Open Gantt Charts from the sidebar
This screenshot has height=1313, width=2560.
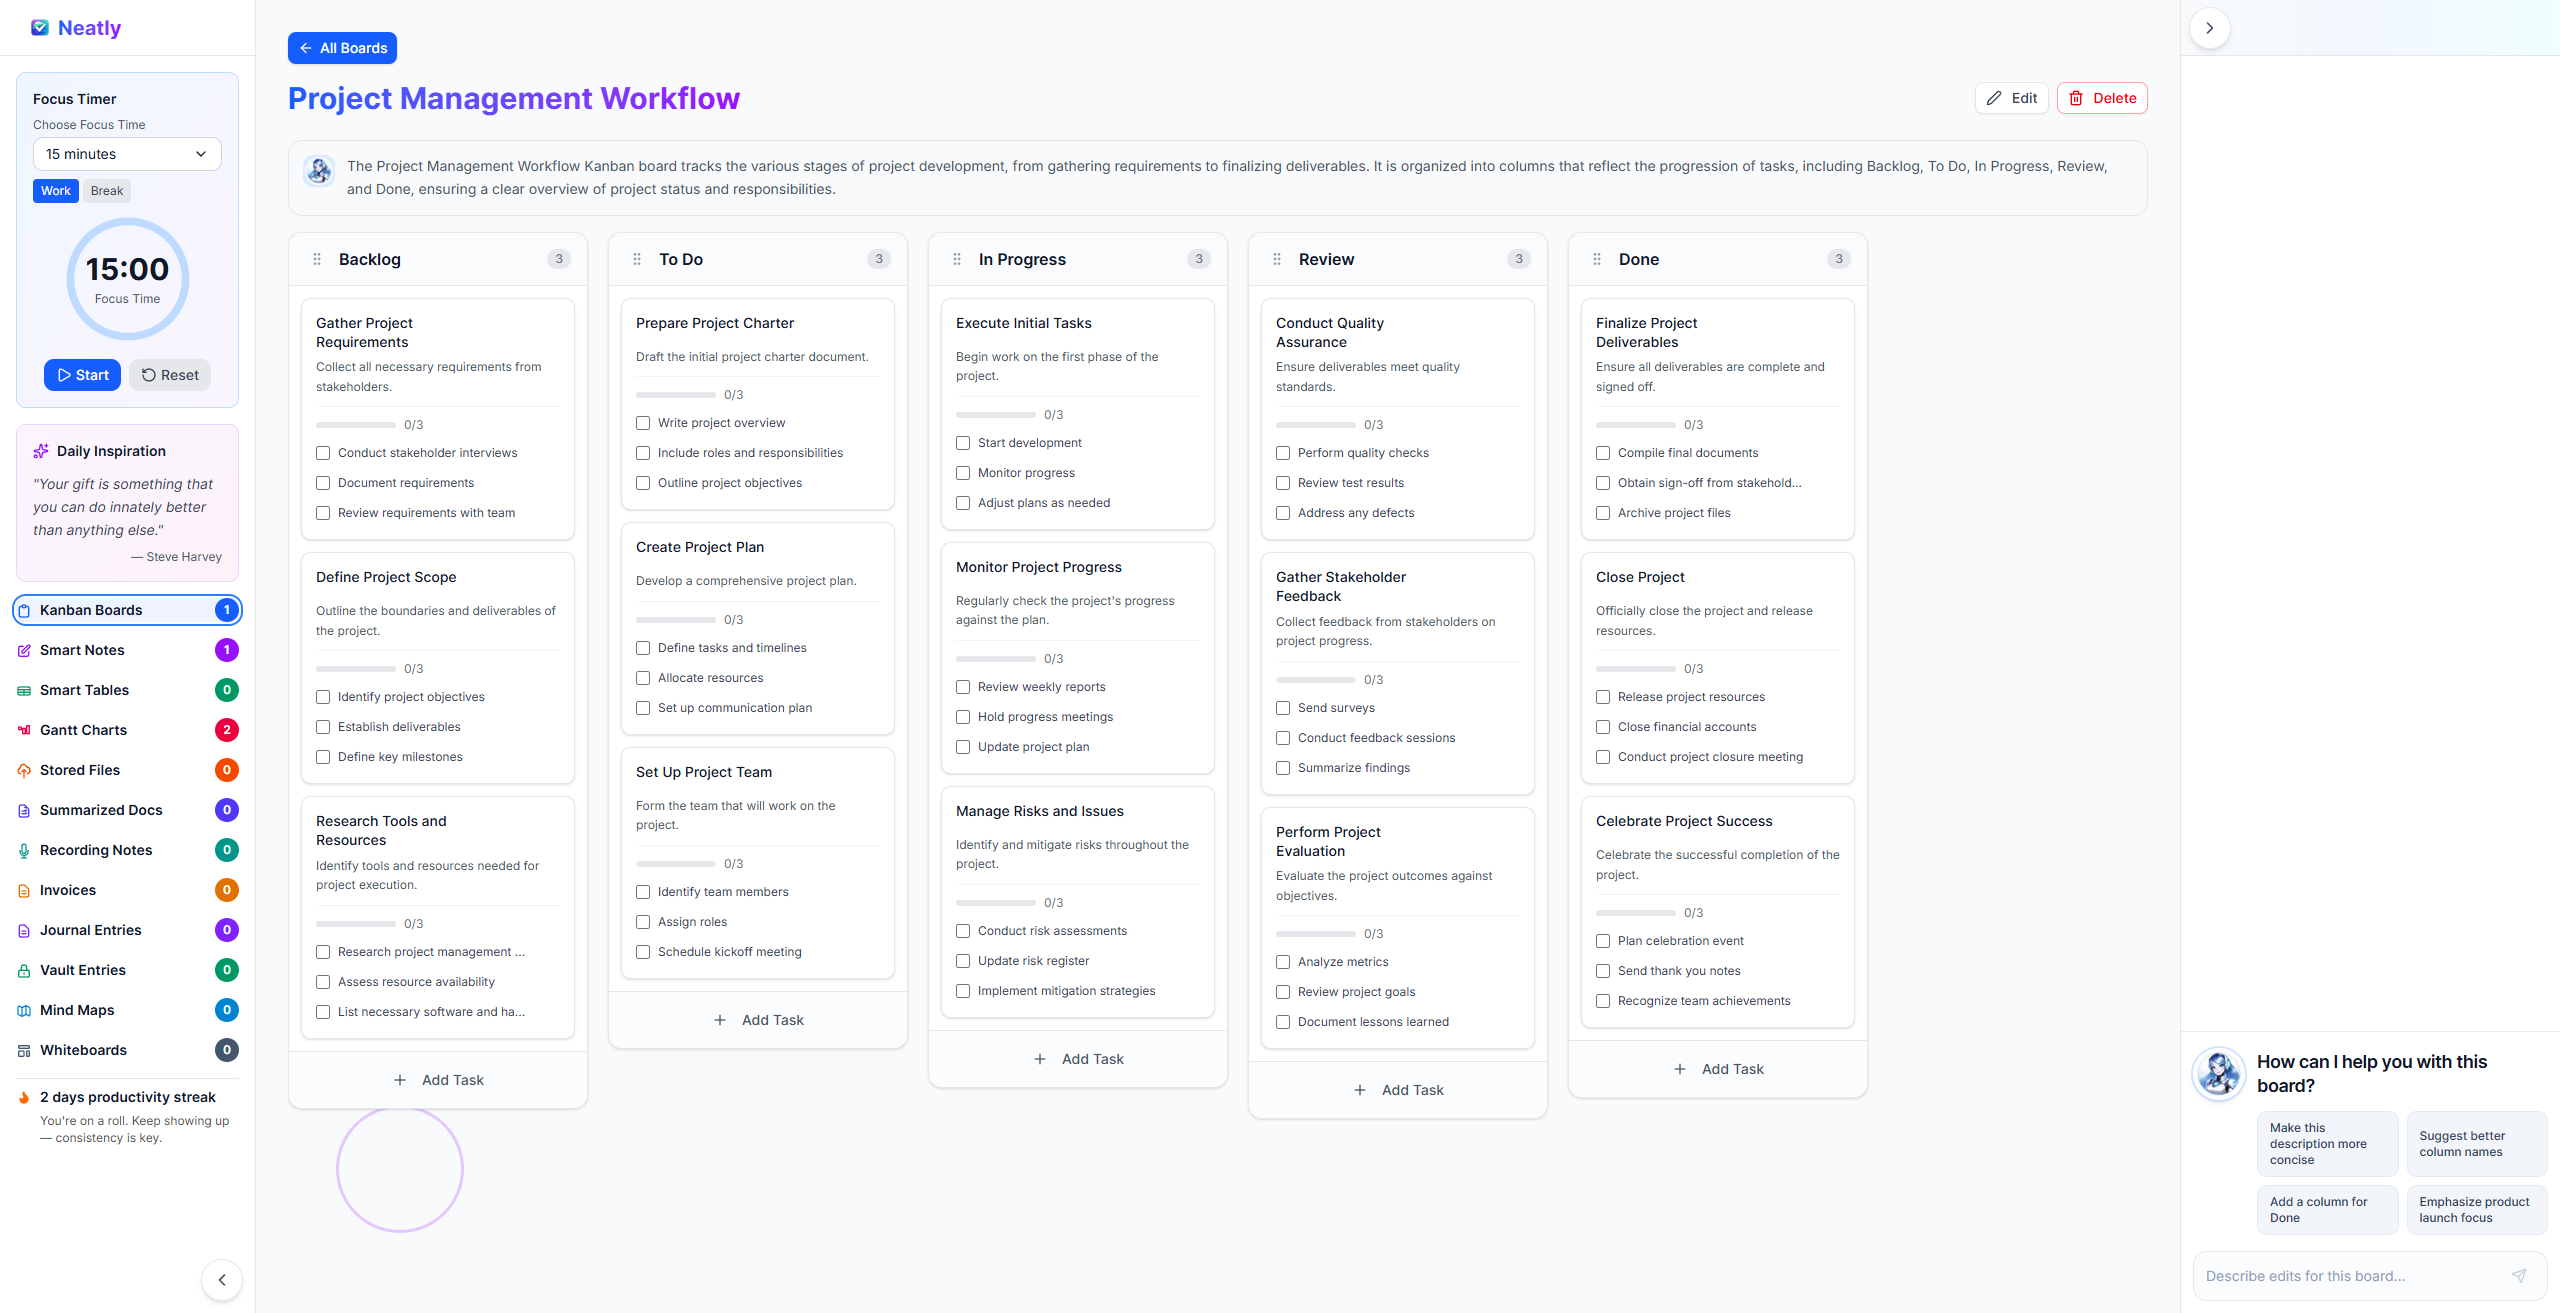tap(84, 729)
